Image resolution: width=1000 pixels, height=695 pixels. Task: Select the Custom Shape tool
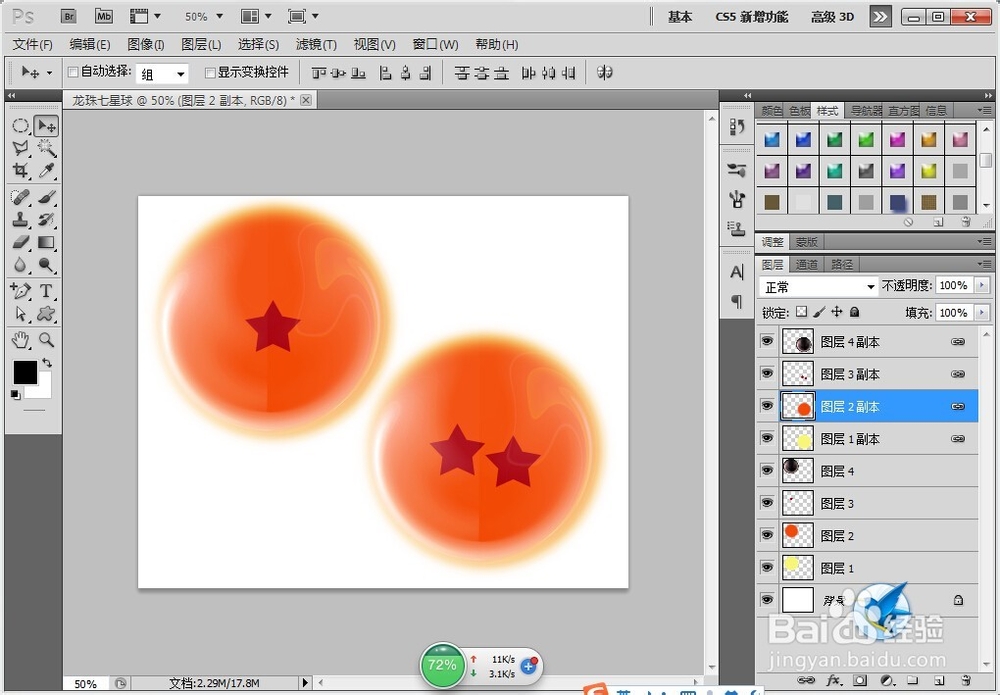click(46, 314)
